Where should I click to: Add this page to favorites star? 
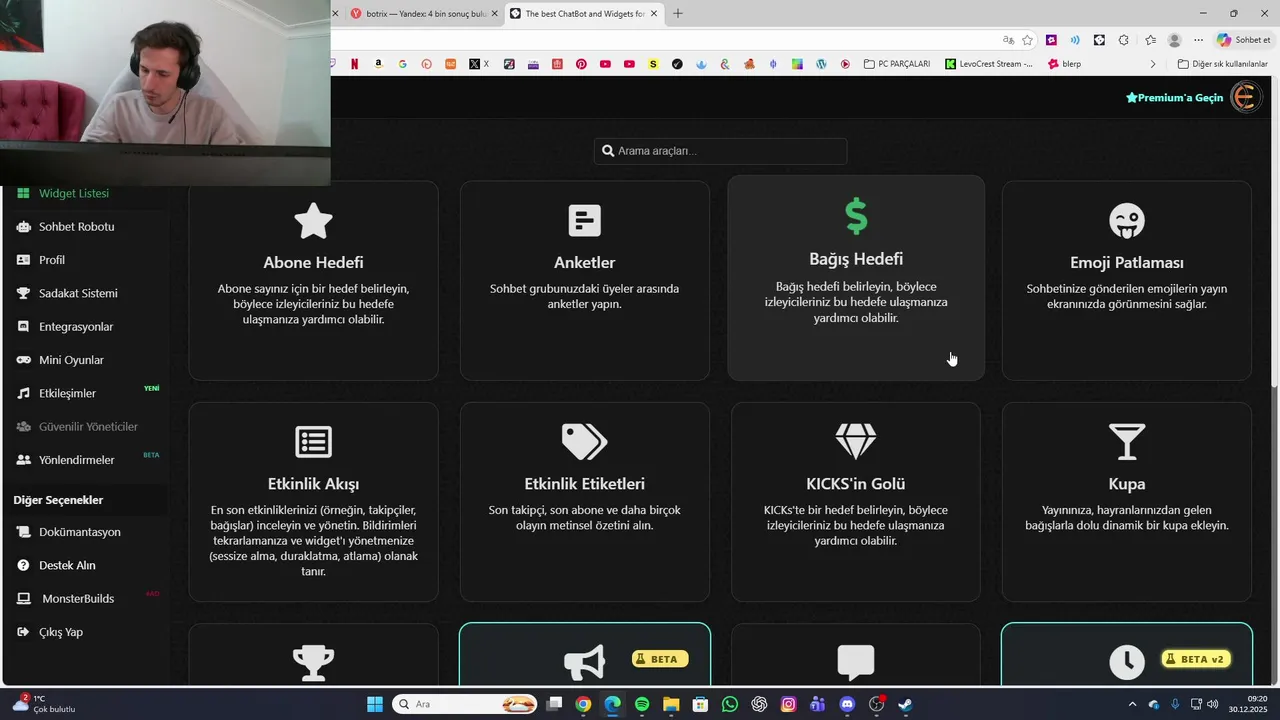click(1027, 40)
